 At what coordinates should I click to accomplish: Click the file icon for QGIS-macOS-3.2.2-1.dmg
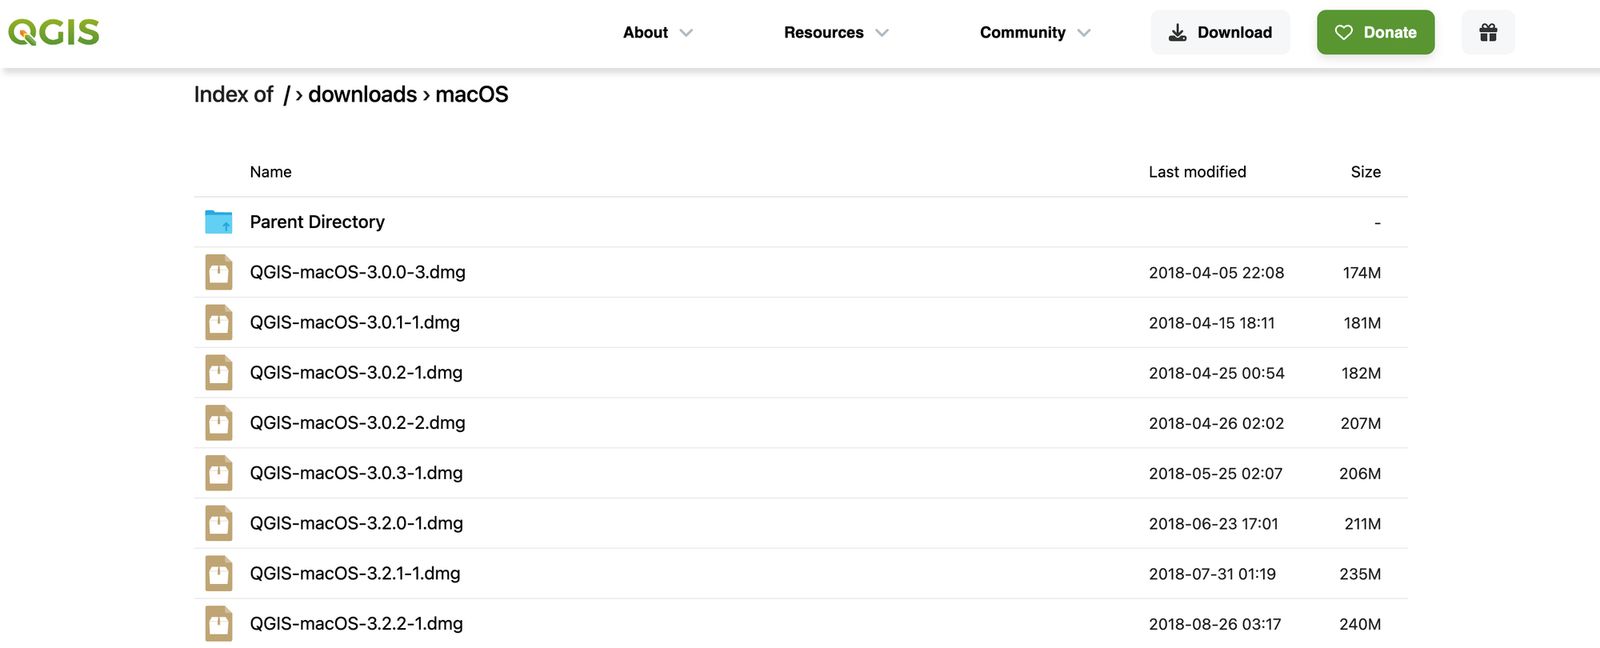[x=219, y=623]
